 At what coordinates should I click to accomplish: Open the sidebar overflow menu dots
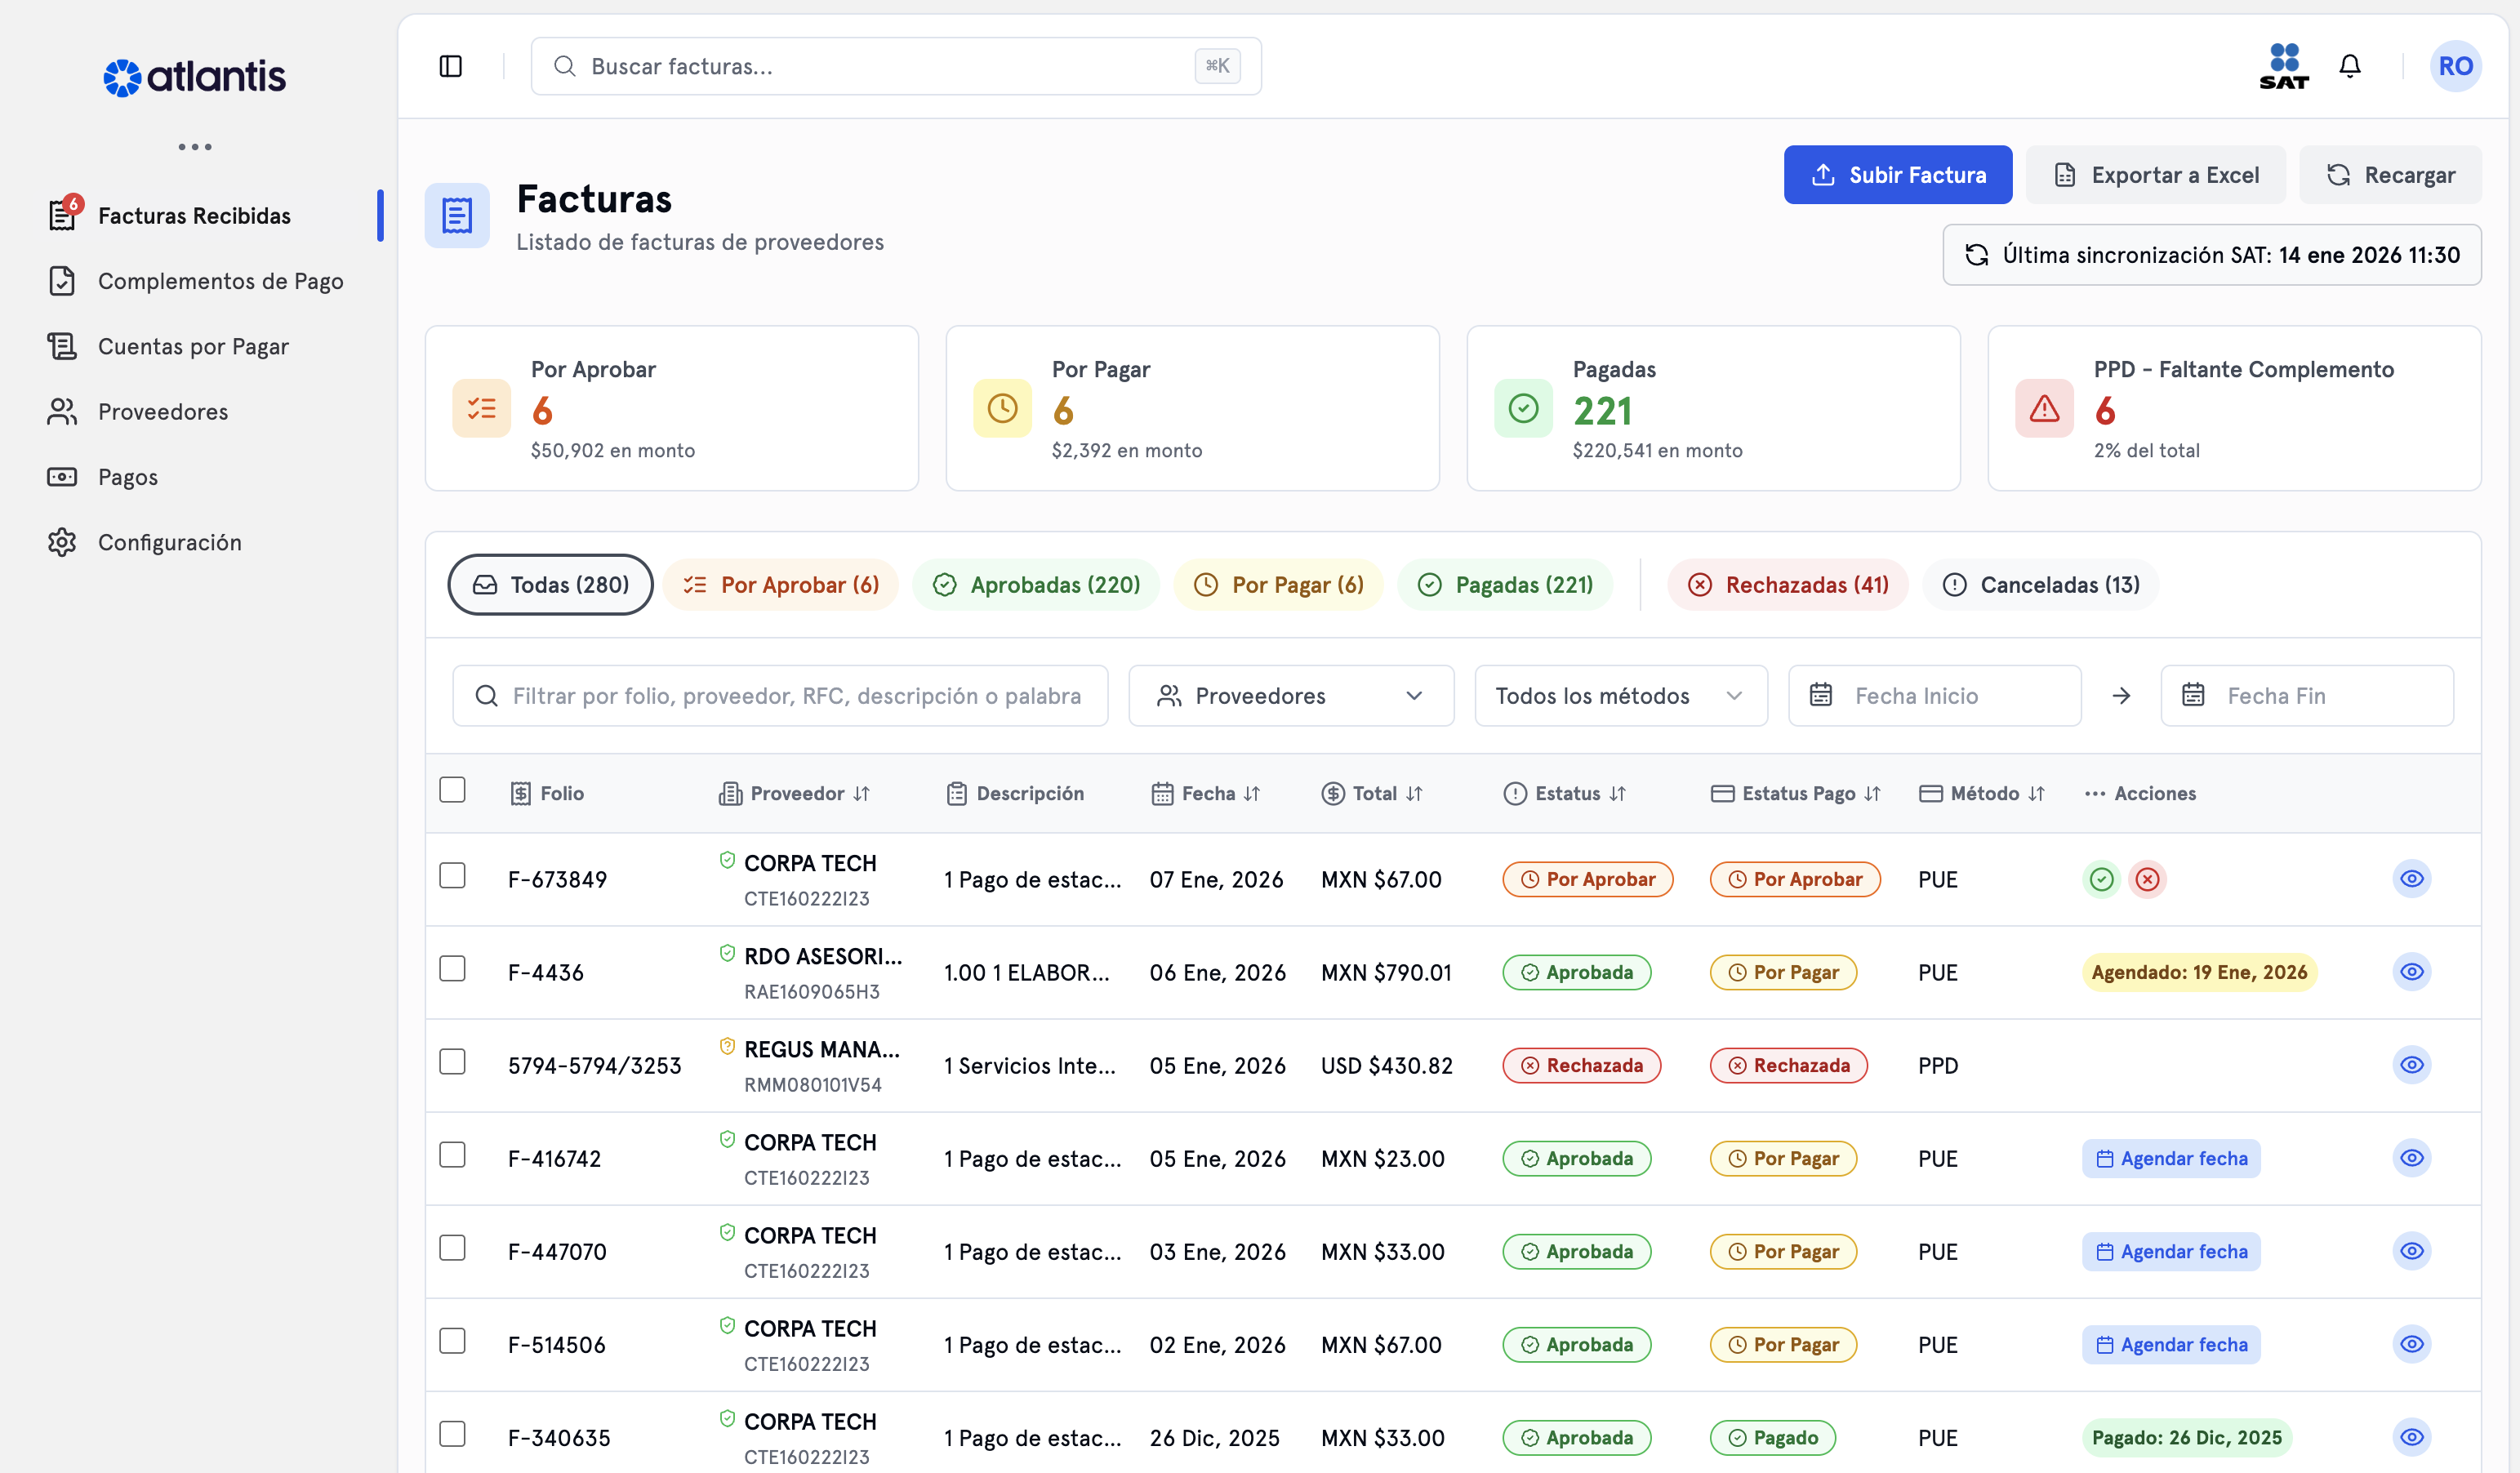[x=194, y=147]
